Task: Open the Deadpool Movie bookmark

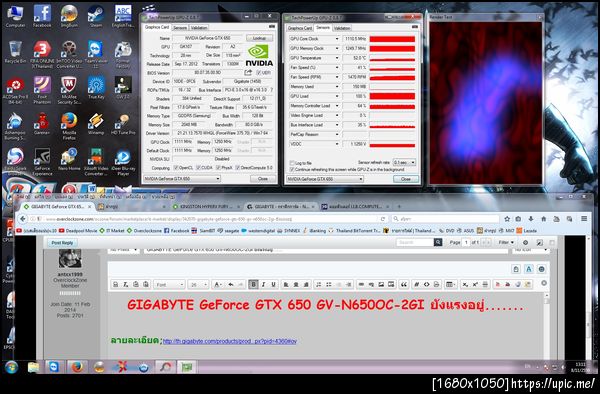Action: click(x=77, y=231)
